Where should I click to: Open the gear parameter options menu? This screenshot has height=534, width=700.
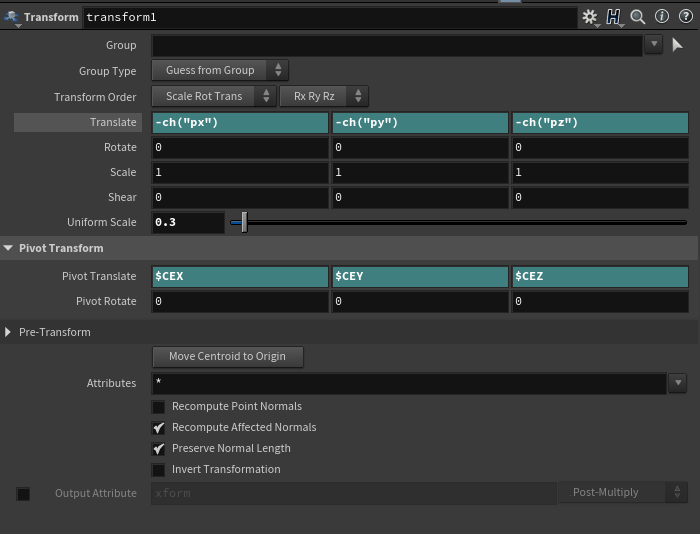pos(590,17)
